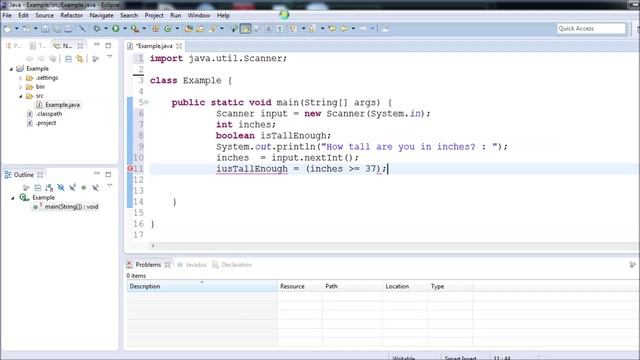Select main(String[]) : void in Outline
The height and width of the screenshot is (360, 640).
pos(66,207)
